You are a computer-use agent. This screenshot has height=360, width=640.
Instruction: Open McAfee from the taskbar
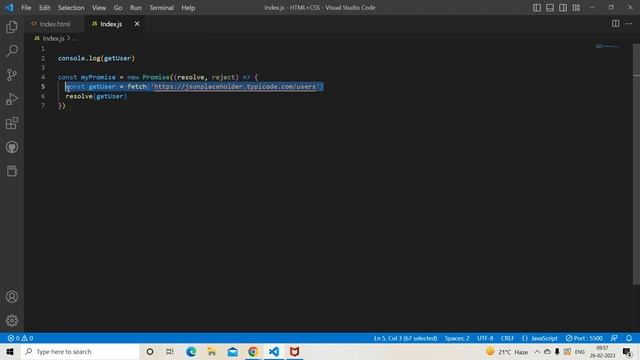[x=294, y=351]
